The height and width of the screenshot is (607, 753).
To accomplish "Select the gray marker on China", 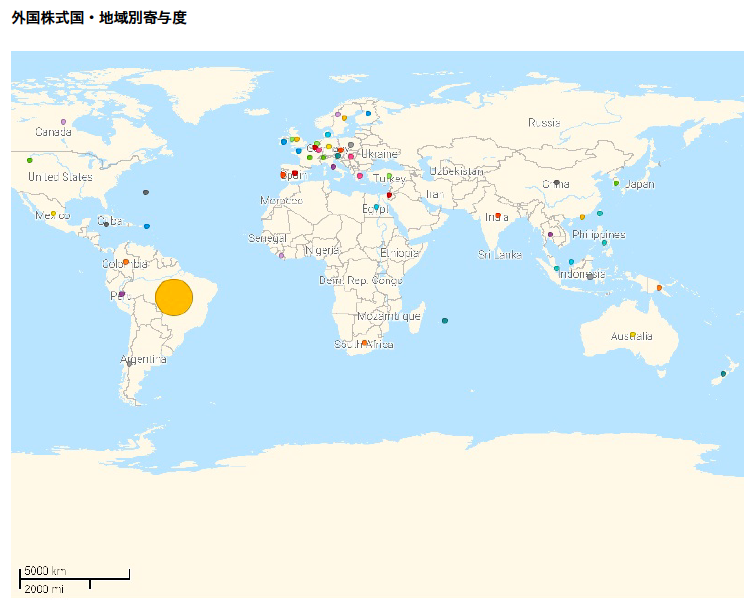I will (x=556, y=183).
